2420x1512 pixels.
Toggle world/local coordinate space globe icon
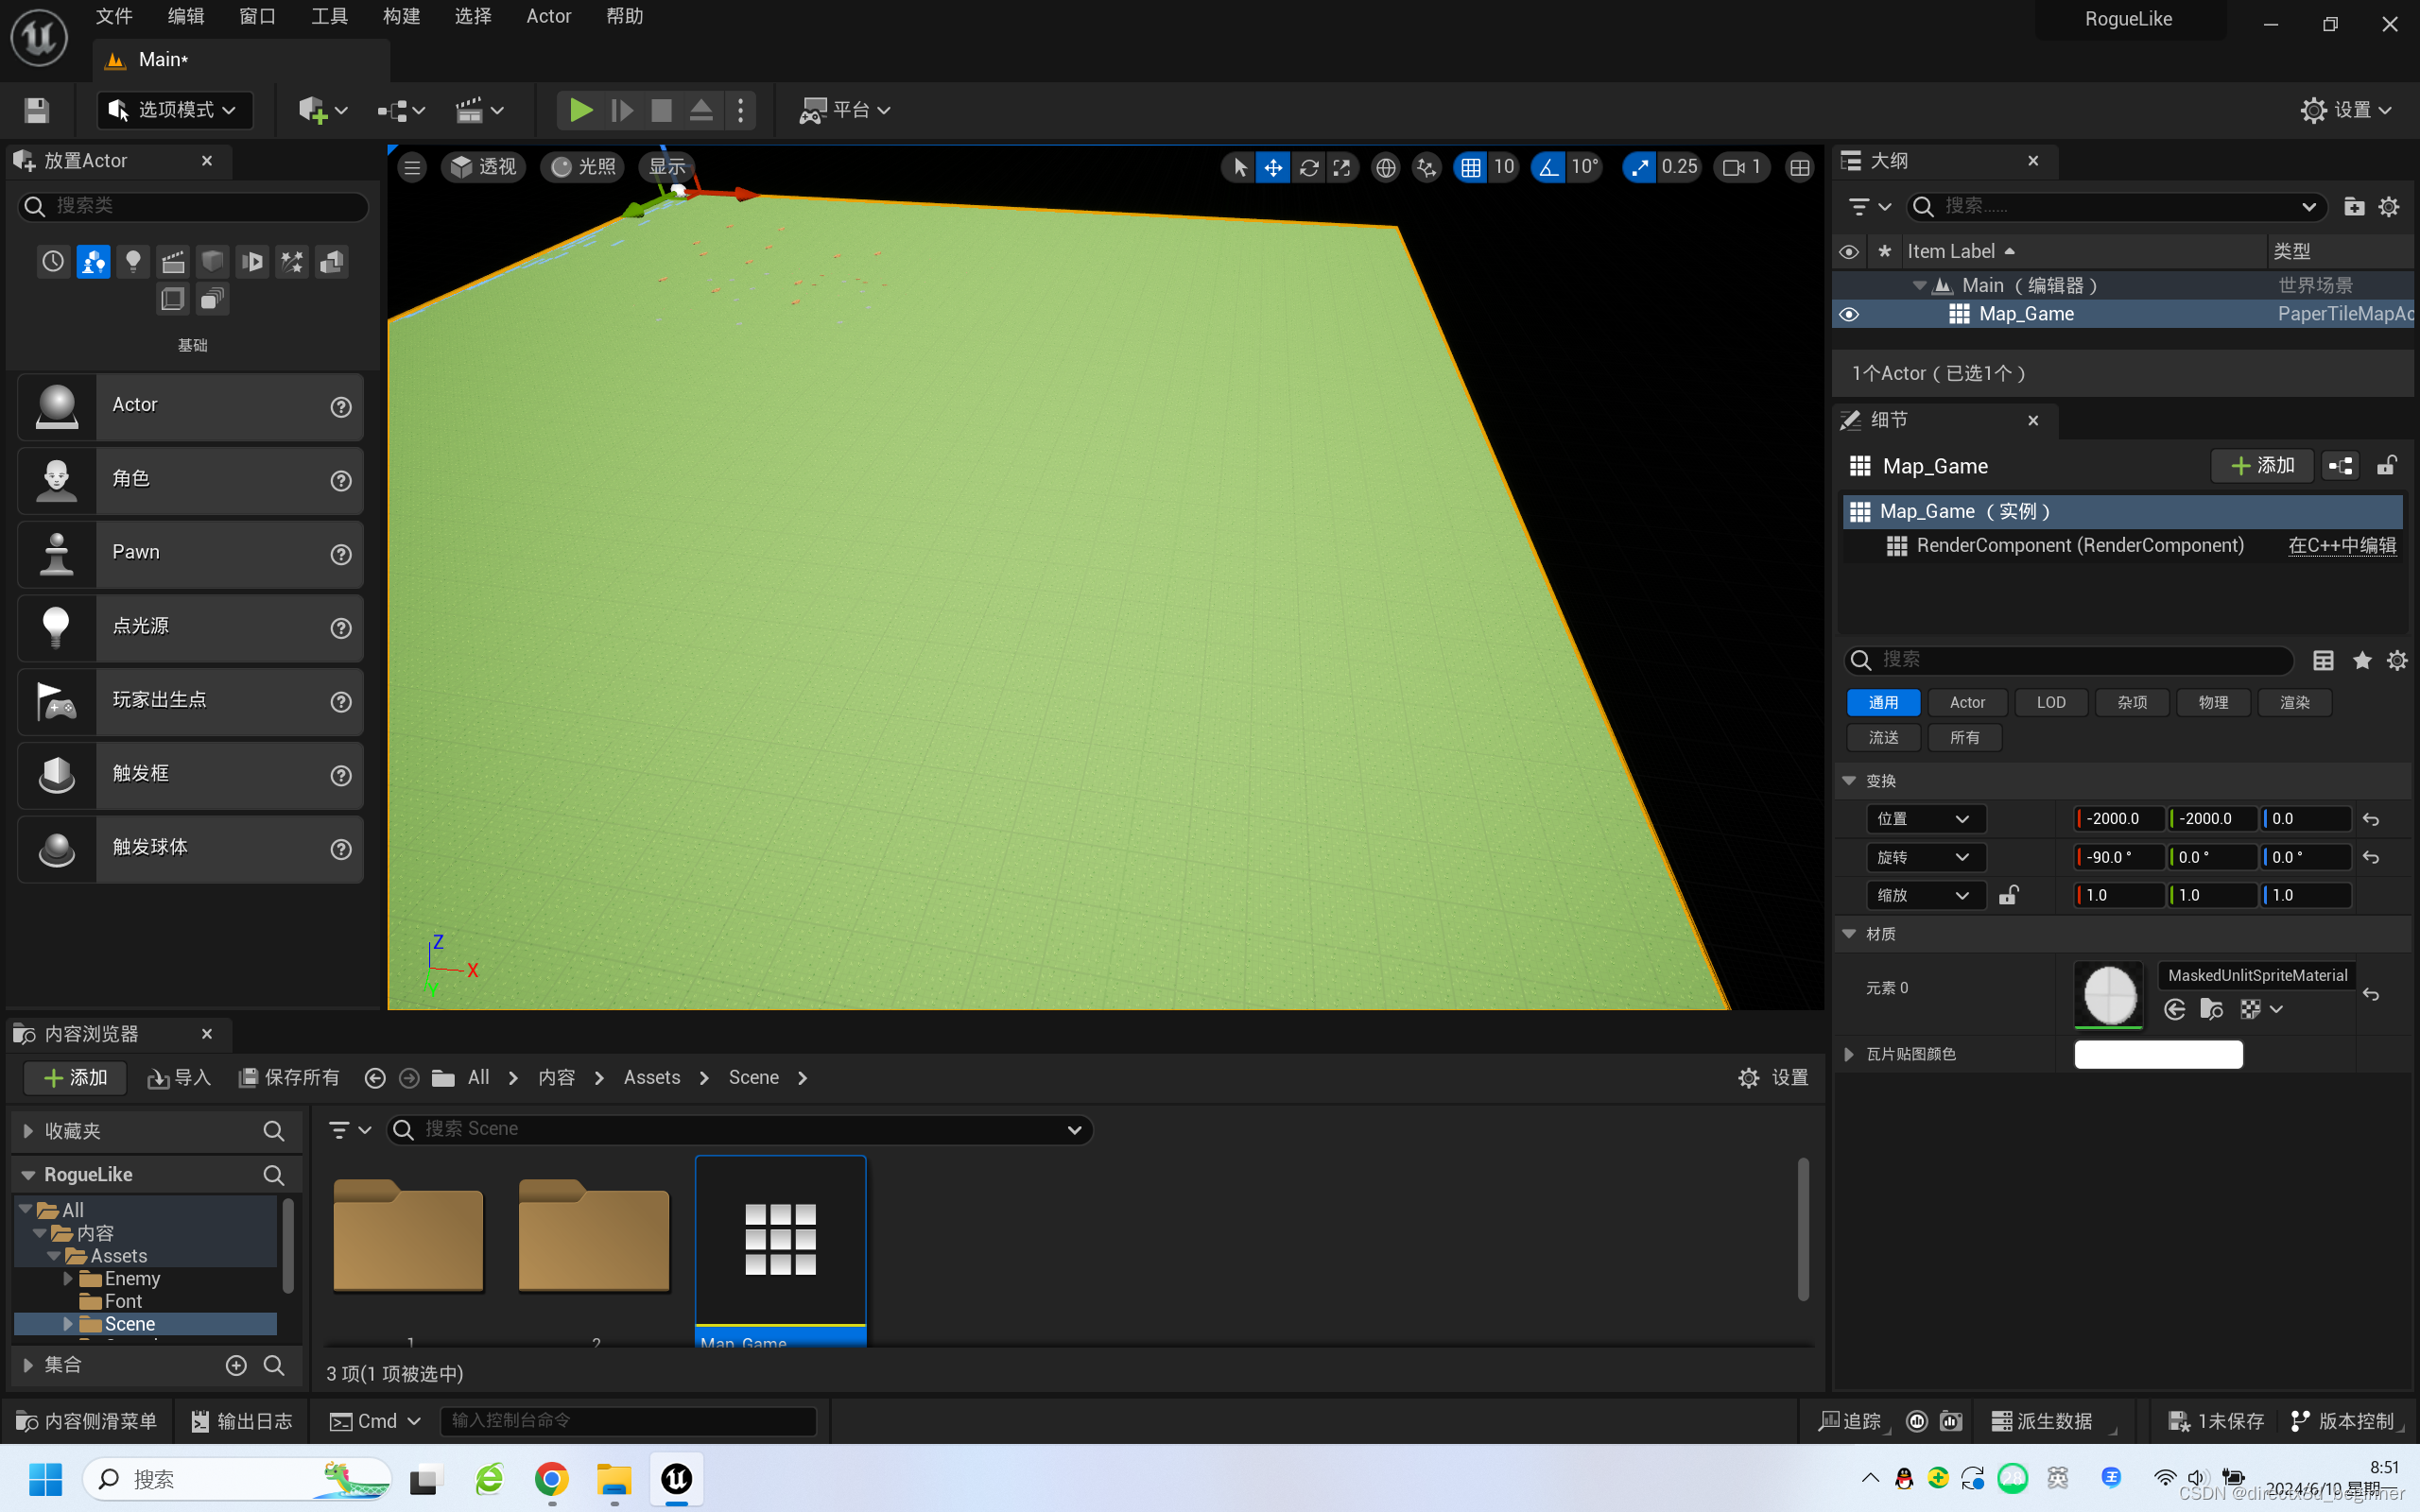coord(1385,167)
